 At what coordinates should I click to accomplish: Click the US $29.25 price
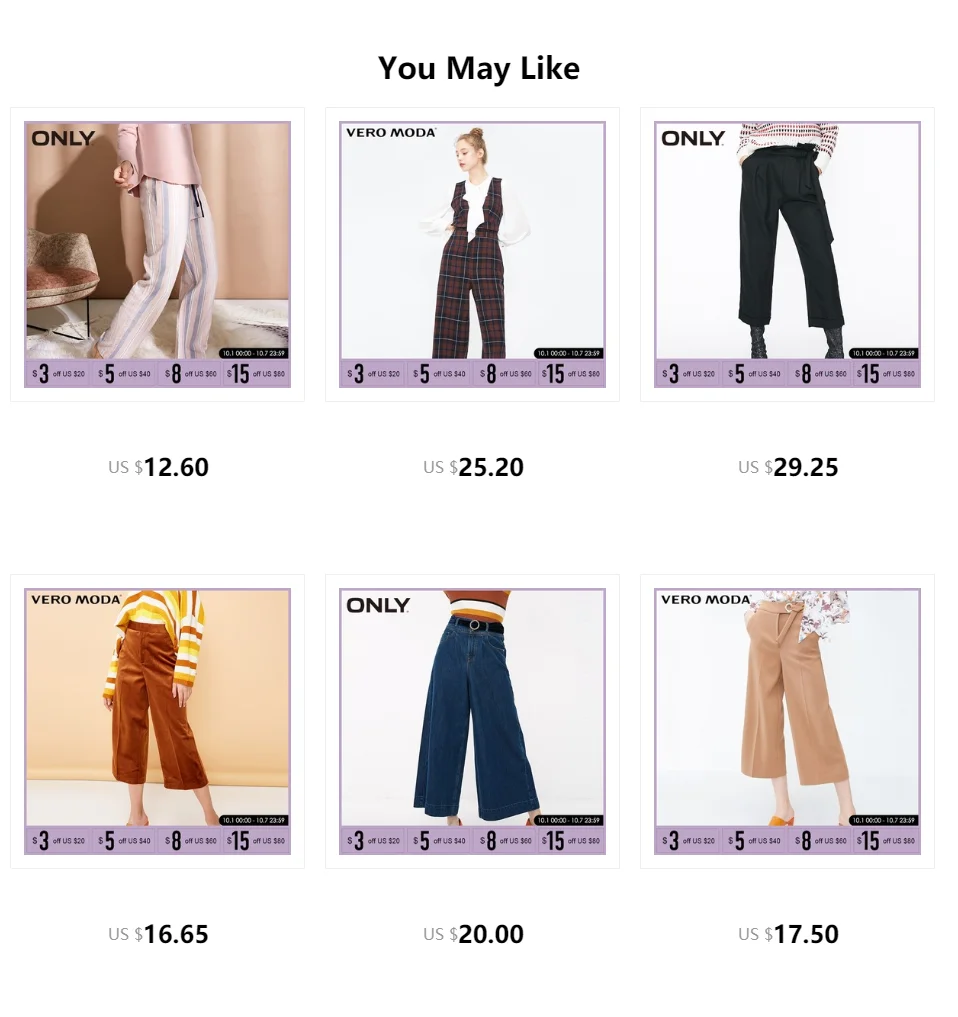788,467
